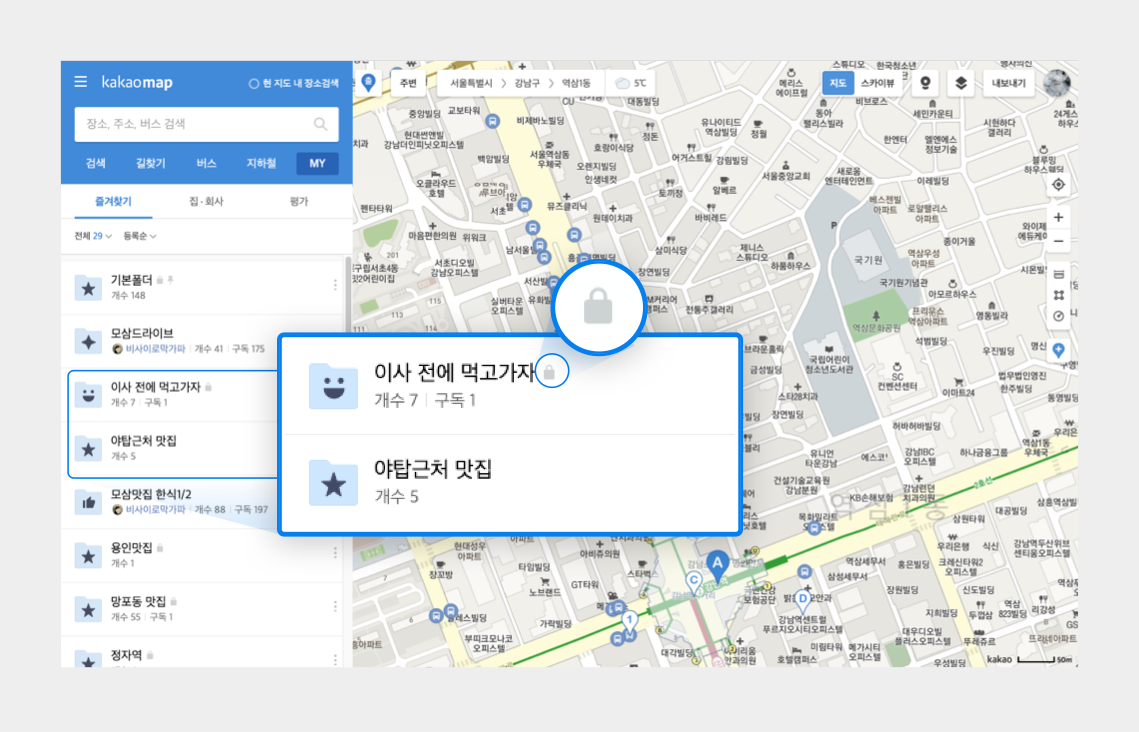Switch to 스카이뷰 view

point(877,83)
